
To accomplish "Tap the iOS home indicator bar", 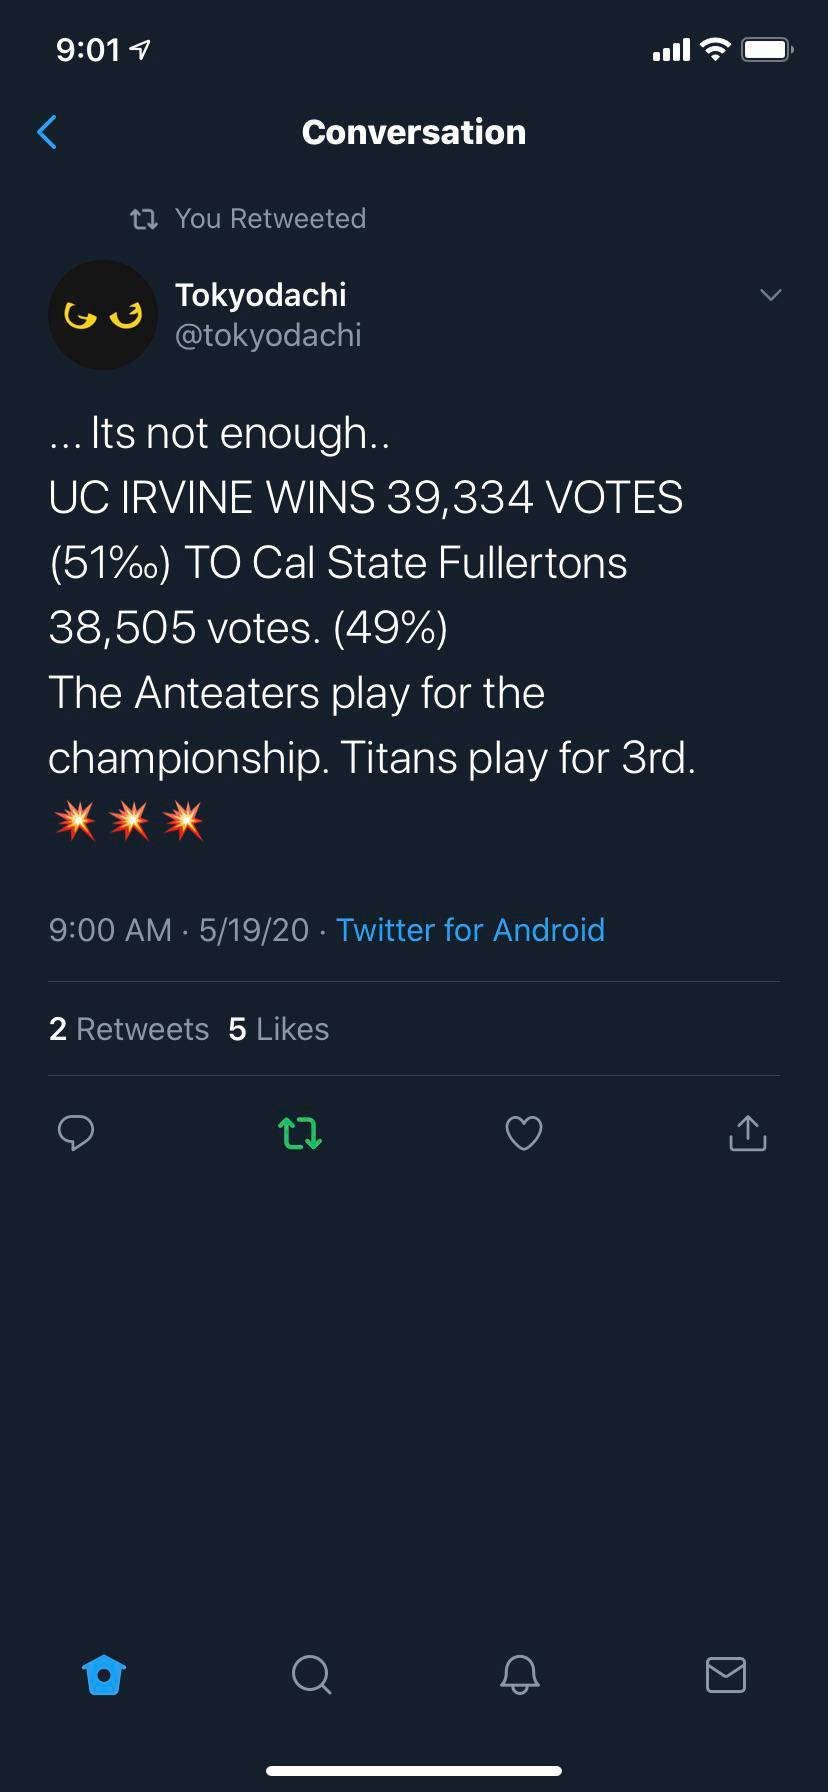I will tap(414, 1771).
